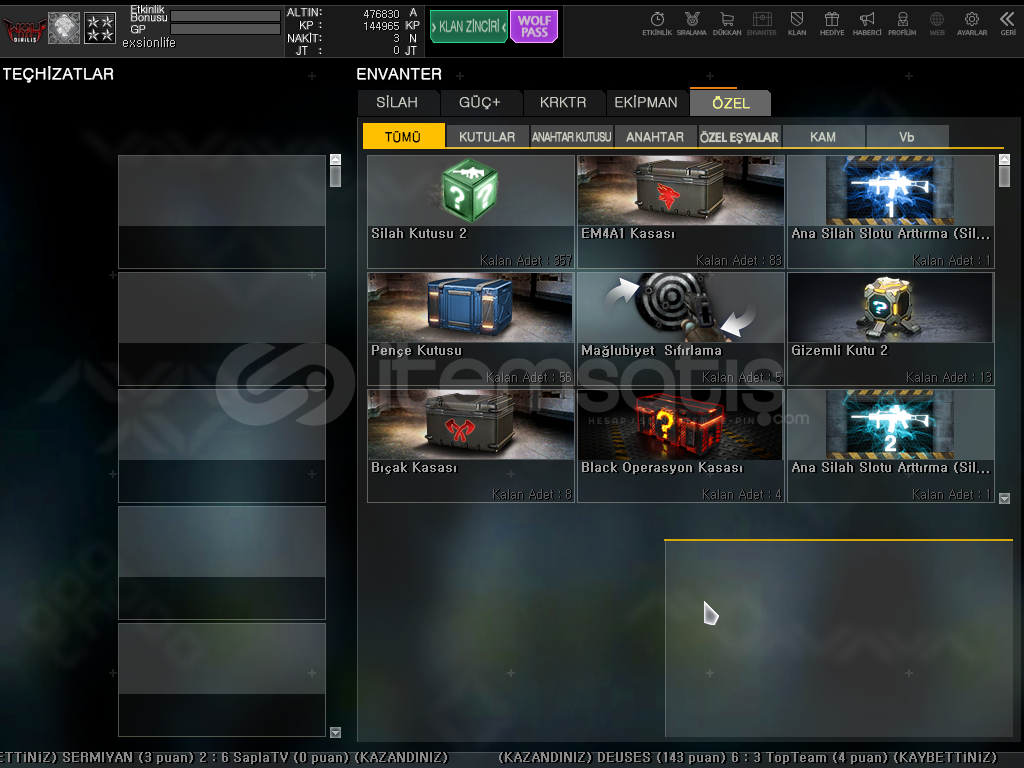1024x768 pixels.
Task: Switch to the Silah inventory tab
Action: (x=397, y=102)
